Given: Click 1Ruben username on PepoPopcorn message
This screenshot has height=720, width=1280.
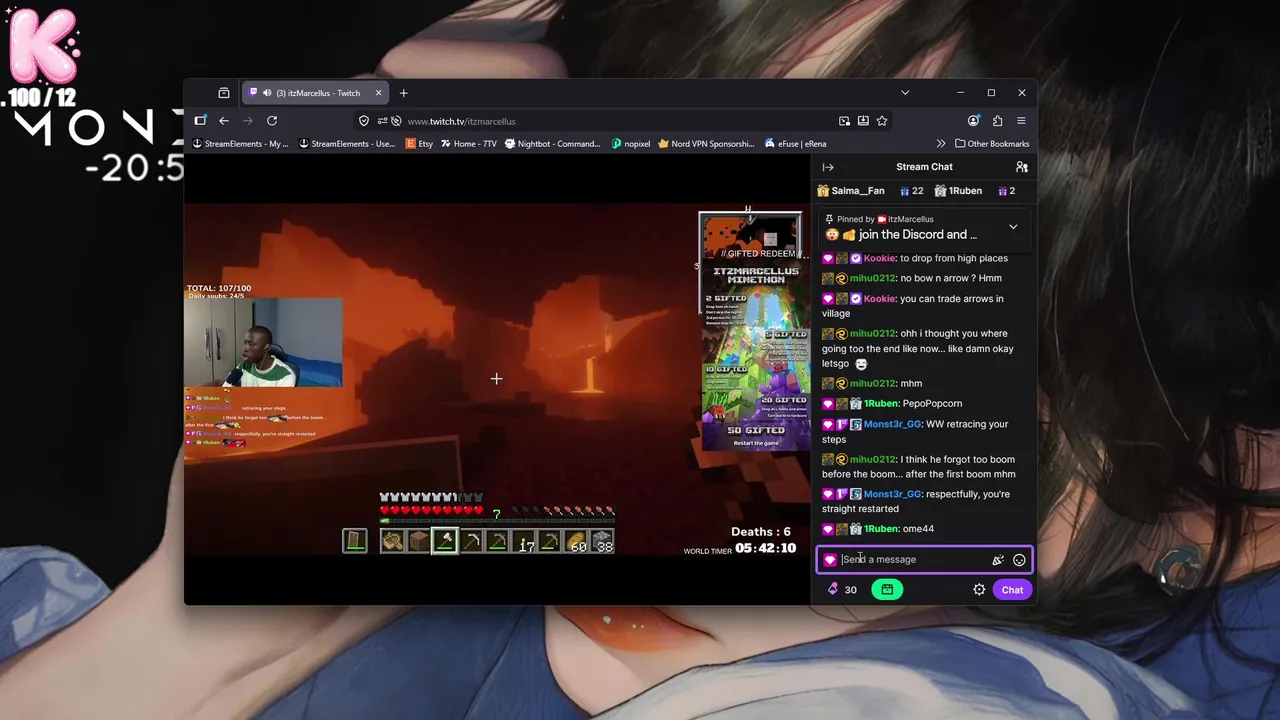Looking at the screenshot, I should click(x=880, y=403).
